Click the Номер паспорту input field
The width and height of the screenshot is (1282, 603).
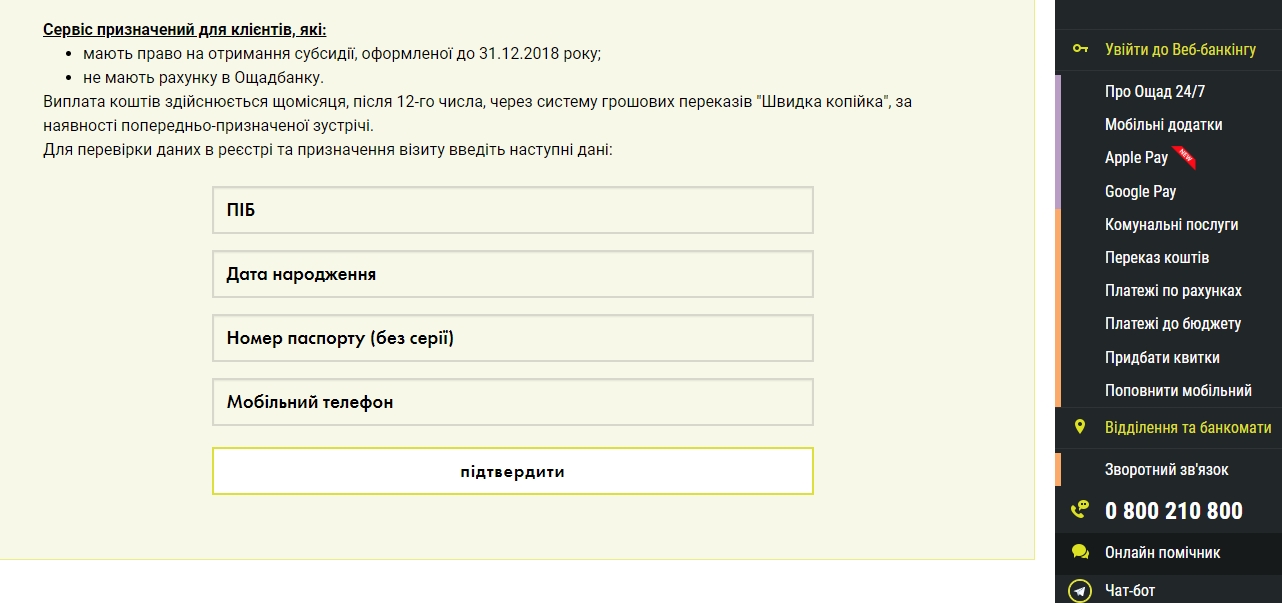[512, 338]
